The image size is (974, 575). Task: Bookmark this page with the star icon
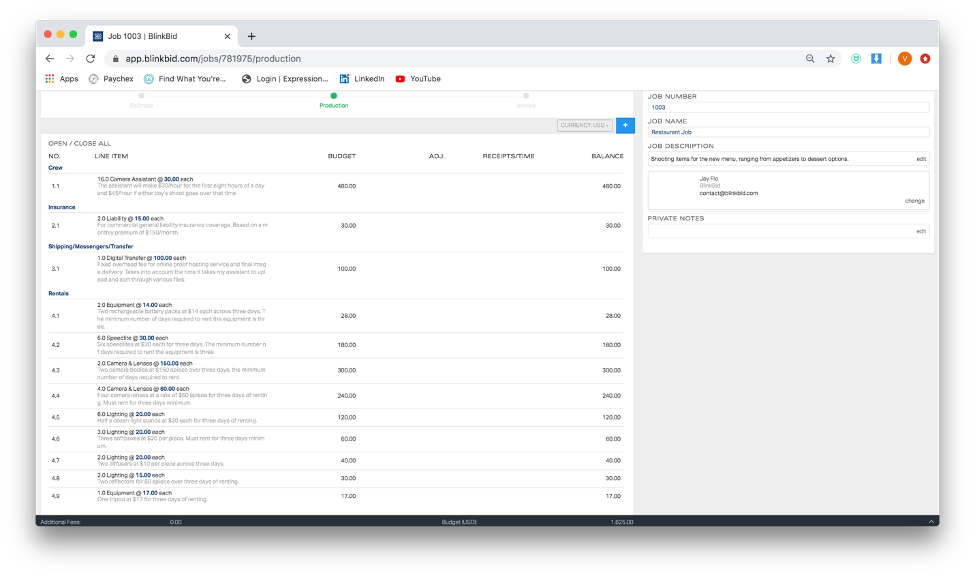(x=831, y=58)
